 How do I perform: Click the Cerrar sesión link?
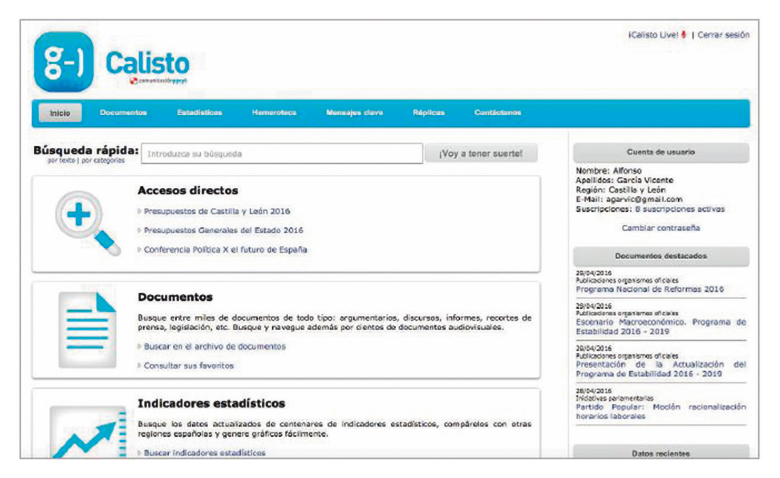tap(723, 35)
